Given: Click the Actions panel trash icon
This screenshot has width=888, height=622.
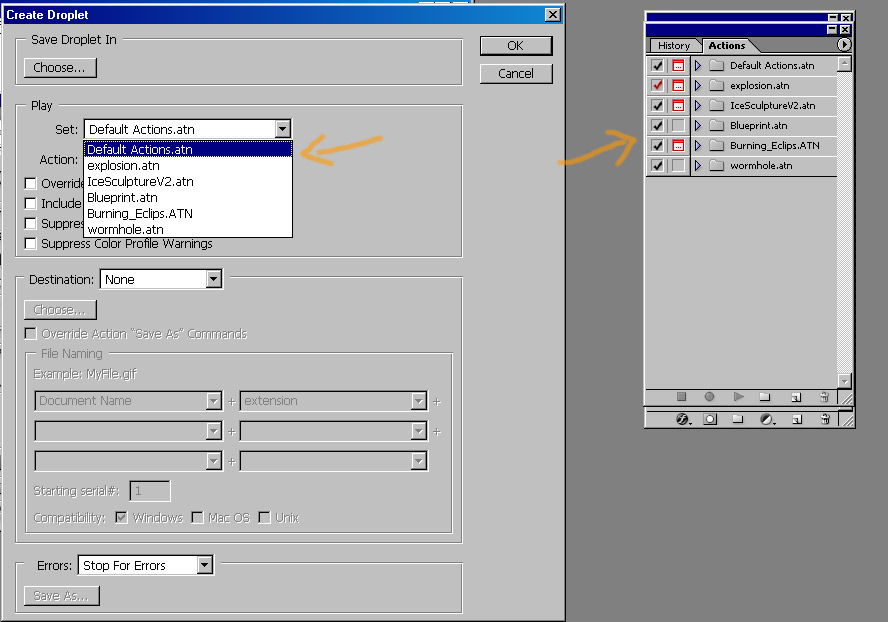Looking at the screenshot, I should tap(824, 397).
